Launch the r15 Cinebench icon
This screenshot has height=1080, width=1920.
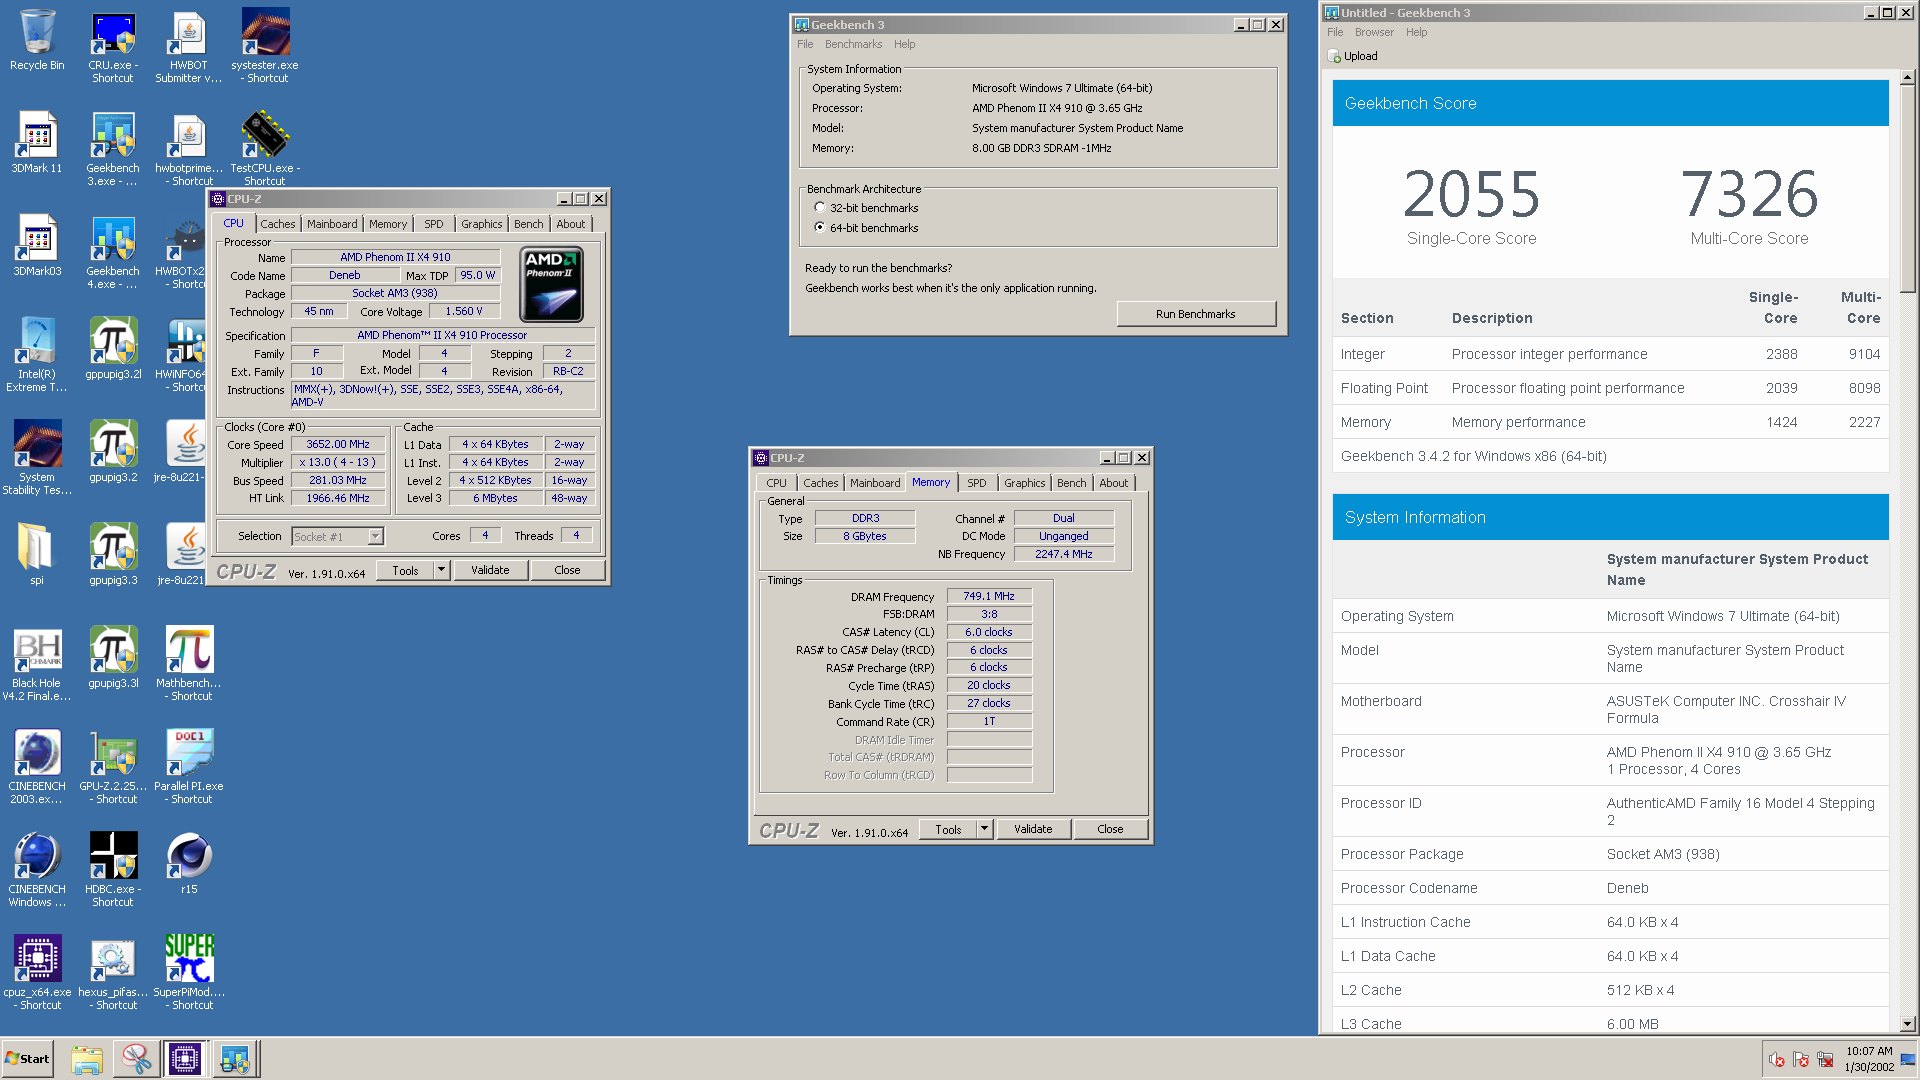click(189, 864)
